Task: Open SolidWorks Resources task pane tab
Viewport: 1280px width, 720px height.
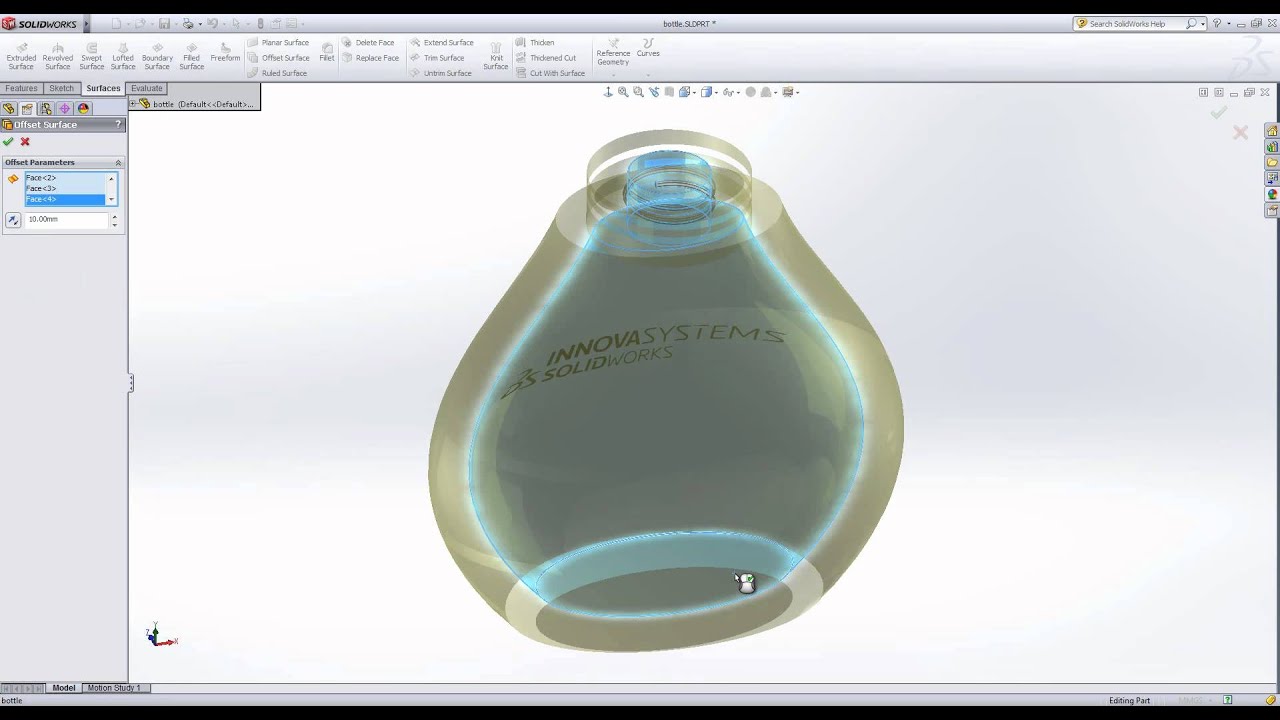Action: (x=1272, y=131)
